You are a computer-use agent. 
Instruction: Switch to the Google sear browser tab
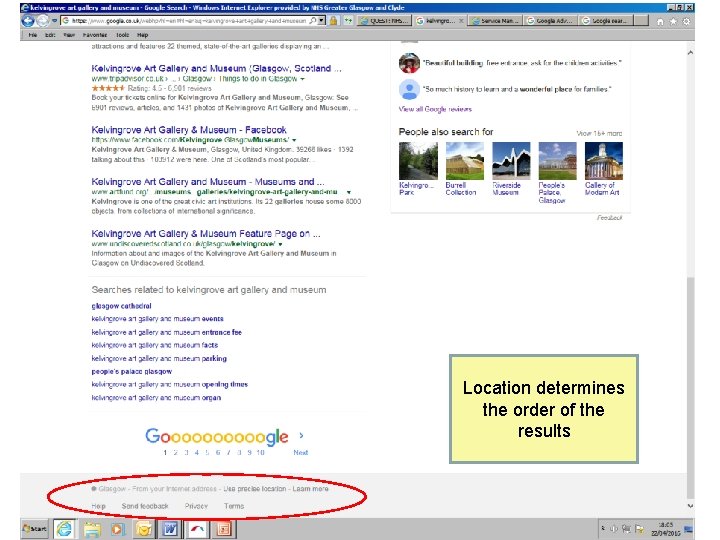point(606,21)
